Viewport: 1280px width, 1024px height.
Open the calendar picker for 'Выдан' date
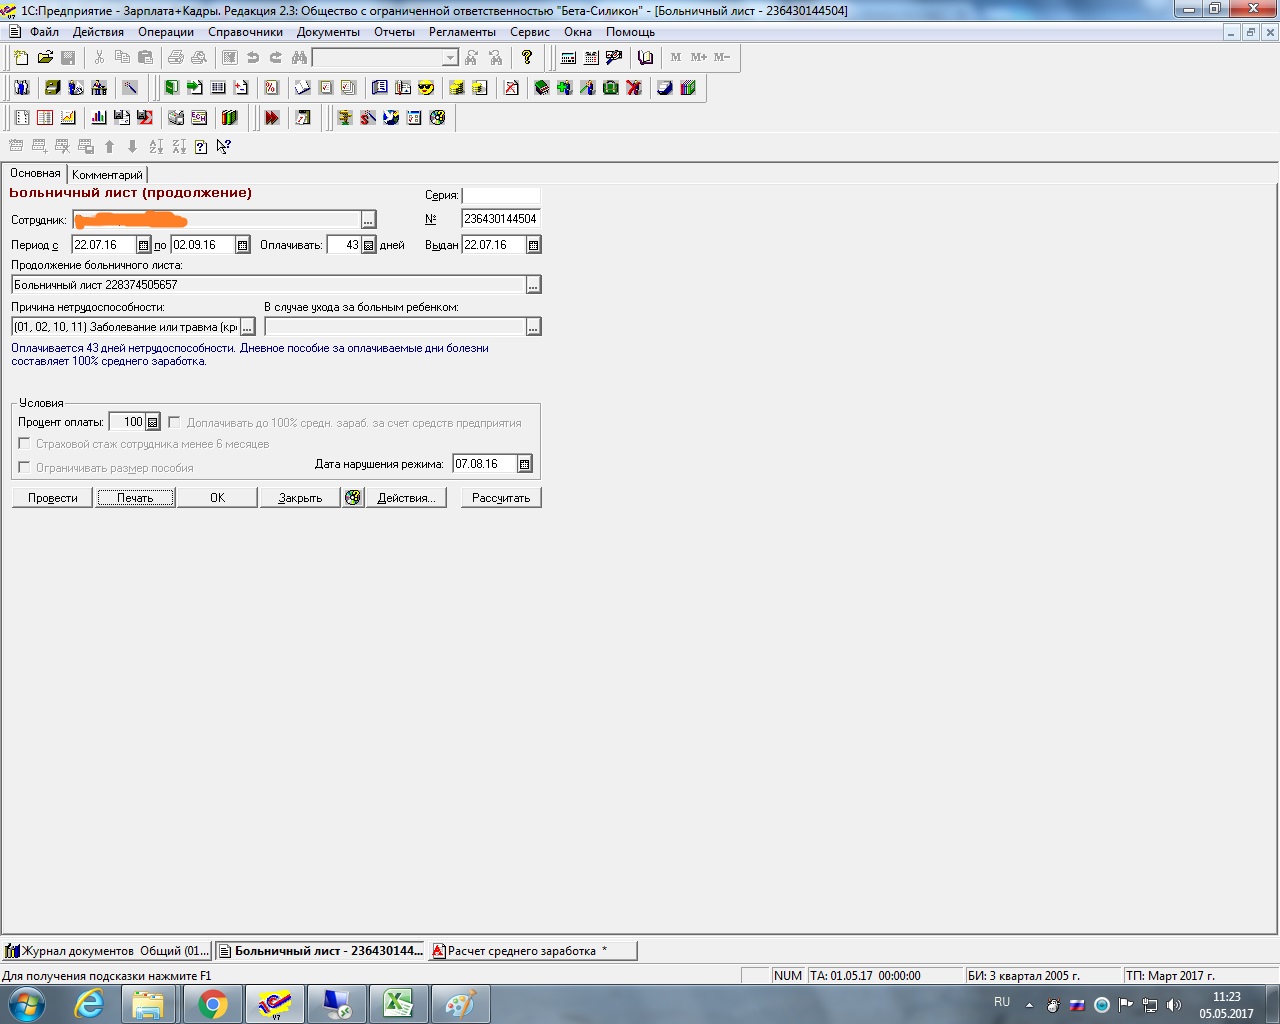(x=533, y=245)
